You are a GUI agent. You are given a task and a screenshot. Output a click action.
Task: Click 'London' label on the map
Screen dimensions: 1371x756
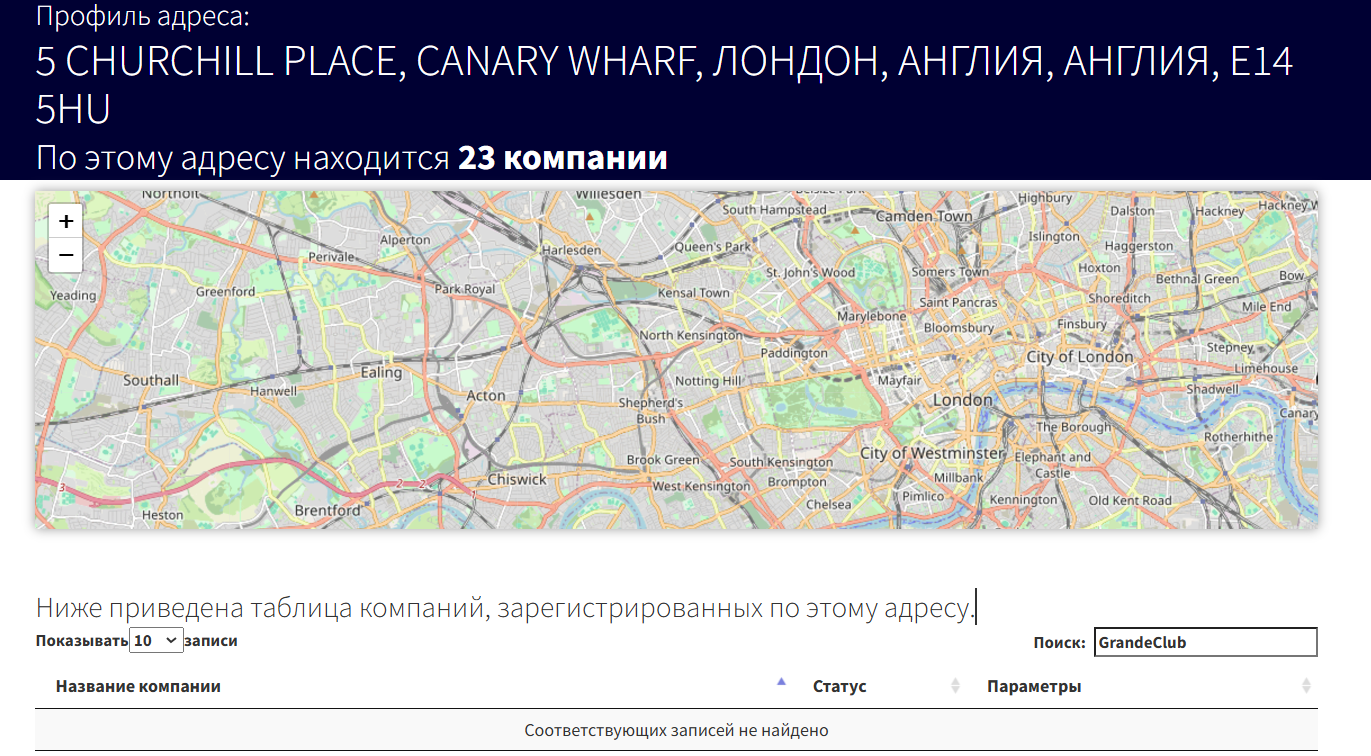click(x=963, y=400)
